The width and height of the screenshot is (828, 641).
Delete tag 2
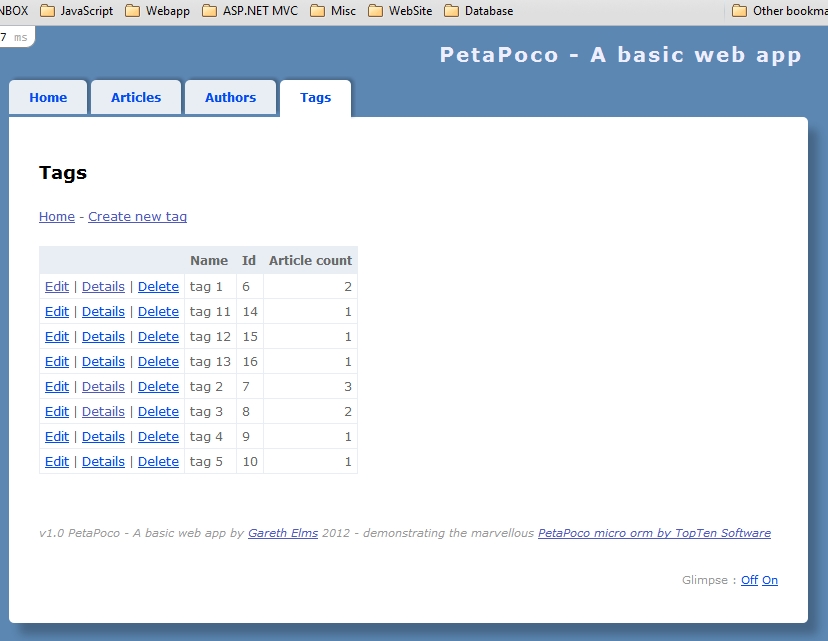point(158,387)
